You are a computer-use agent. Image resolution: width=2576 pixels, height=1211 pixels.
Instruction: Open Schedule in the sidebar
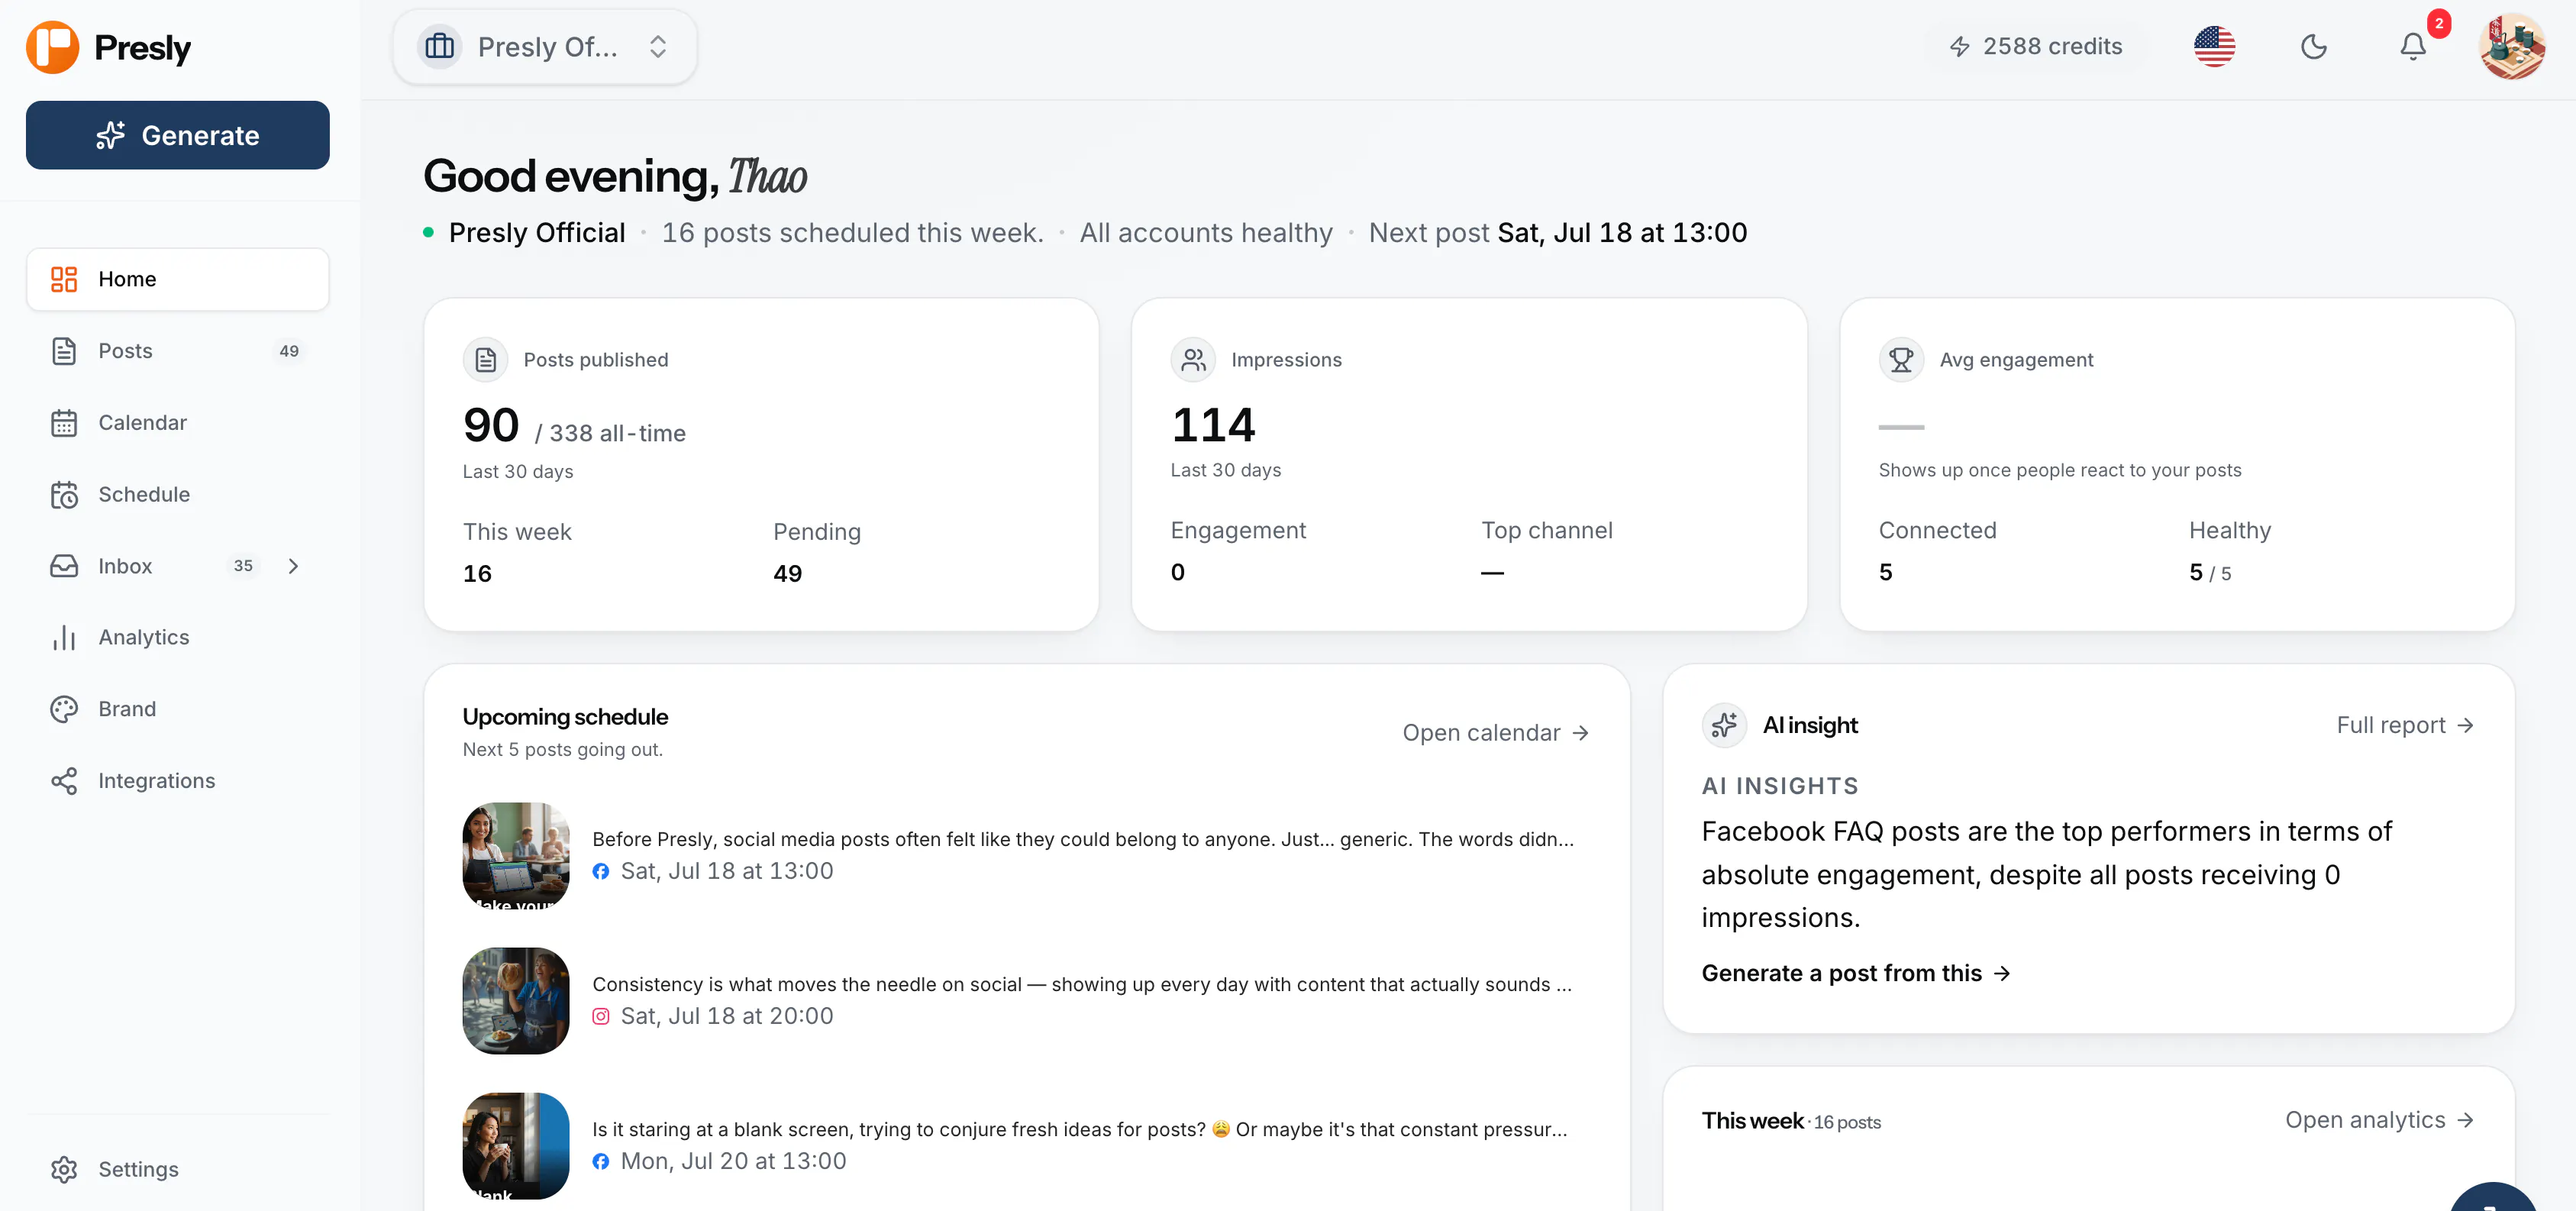pos(178,495)
